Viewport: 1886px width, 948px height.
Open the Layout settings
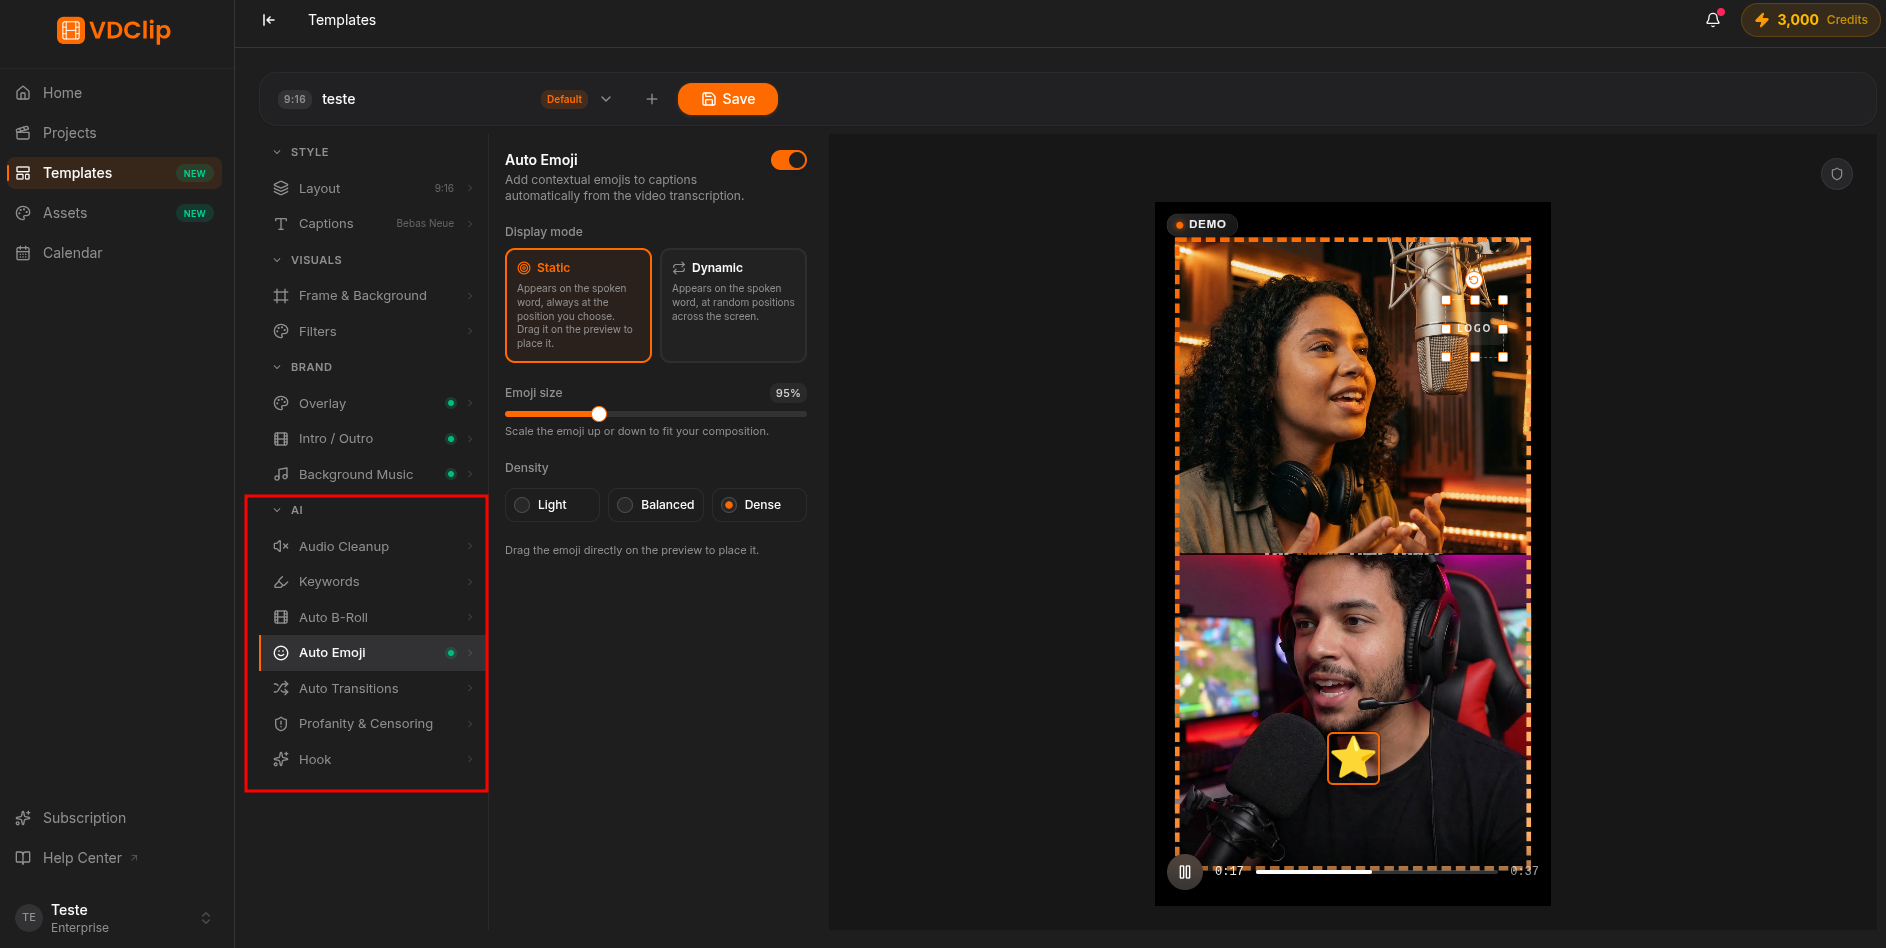pyautogui.click(x=372, y=188)
